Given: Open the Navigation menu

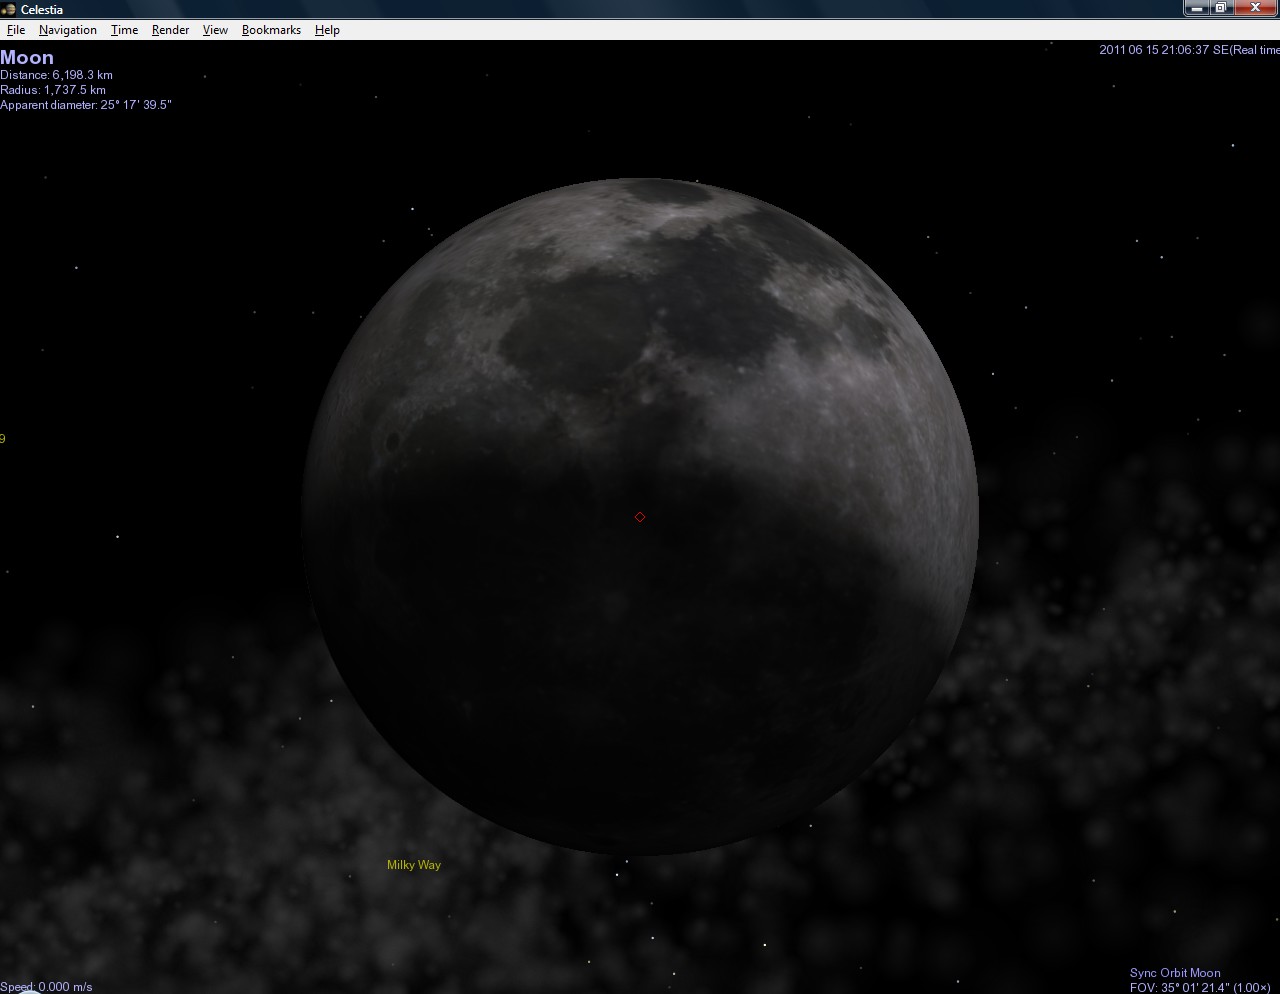Looking at the screenshot, I should (x=68, y=30).
